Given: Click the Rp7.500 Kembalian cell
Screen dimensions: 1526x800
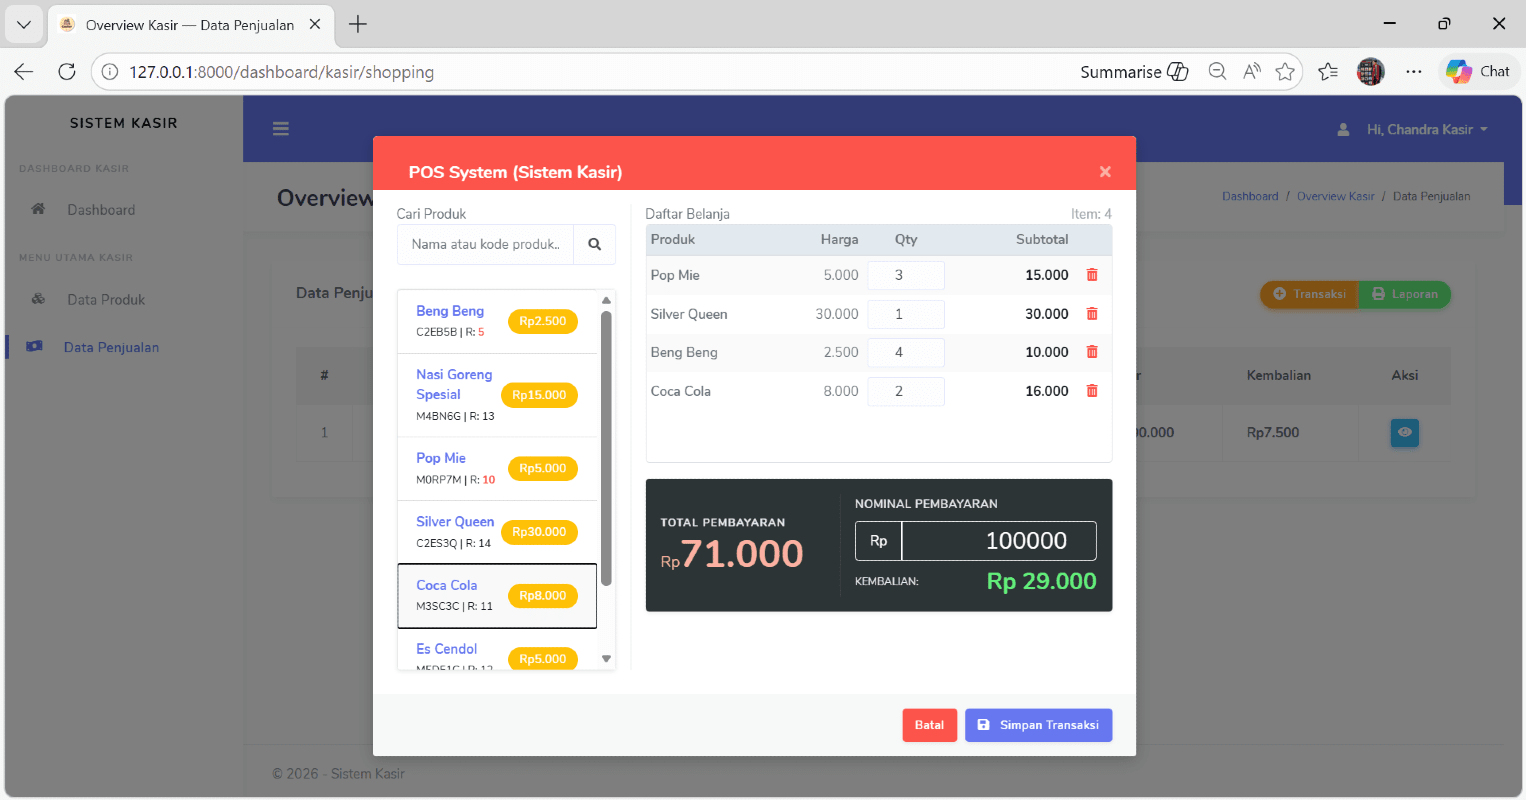Looking at the screenshot, I should pos(1273,433).
